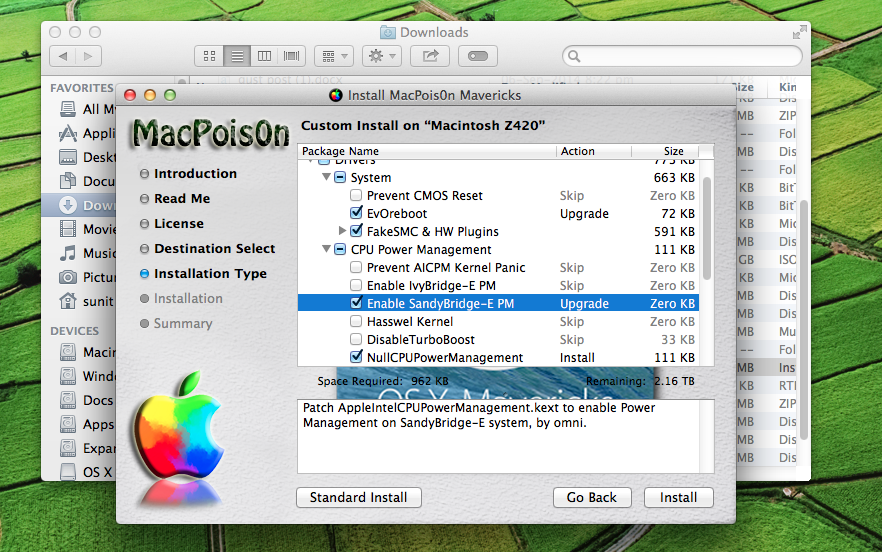
Task: Uncheck FakeSMC & HW Plugins
Action: [x=356, y=231]
